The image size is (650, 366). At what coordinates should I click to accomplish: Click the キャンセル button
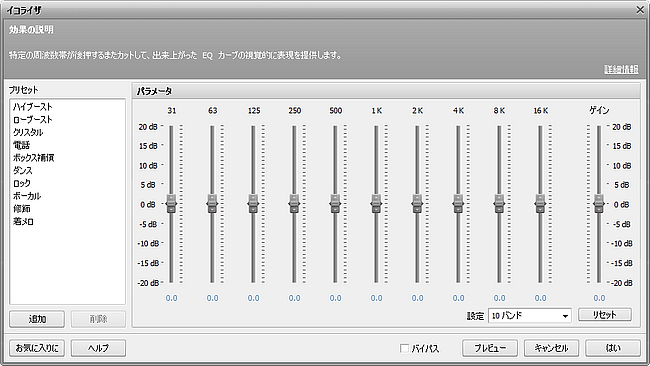551,348
